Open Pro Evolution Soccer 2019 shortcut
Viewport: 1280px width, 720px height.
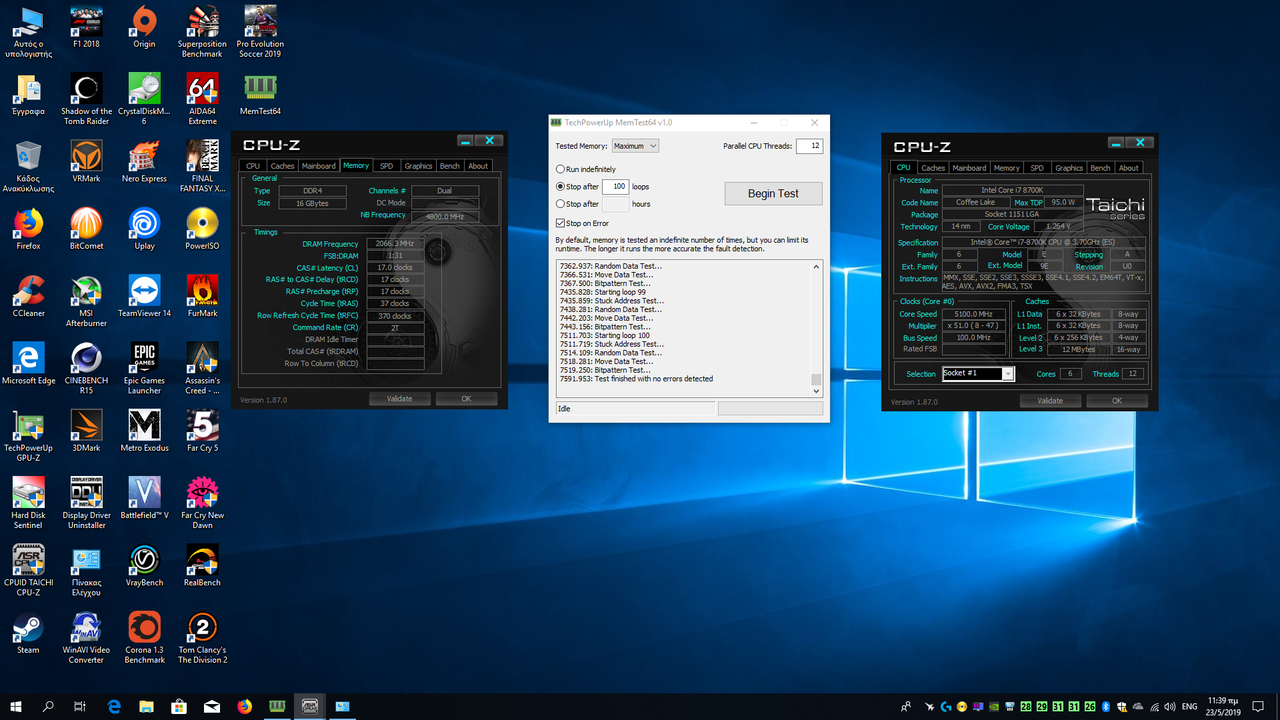(x=260, y=31)
